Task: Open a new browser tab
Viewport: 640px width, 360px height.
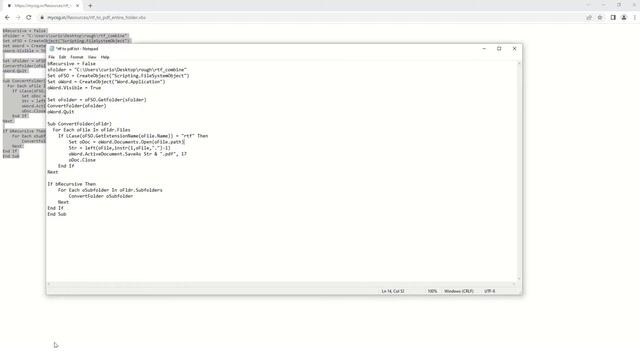Action: 90,6
